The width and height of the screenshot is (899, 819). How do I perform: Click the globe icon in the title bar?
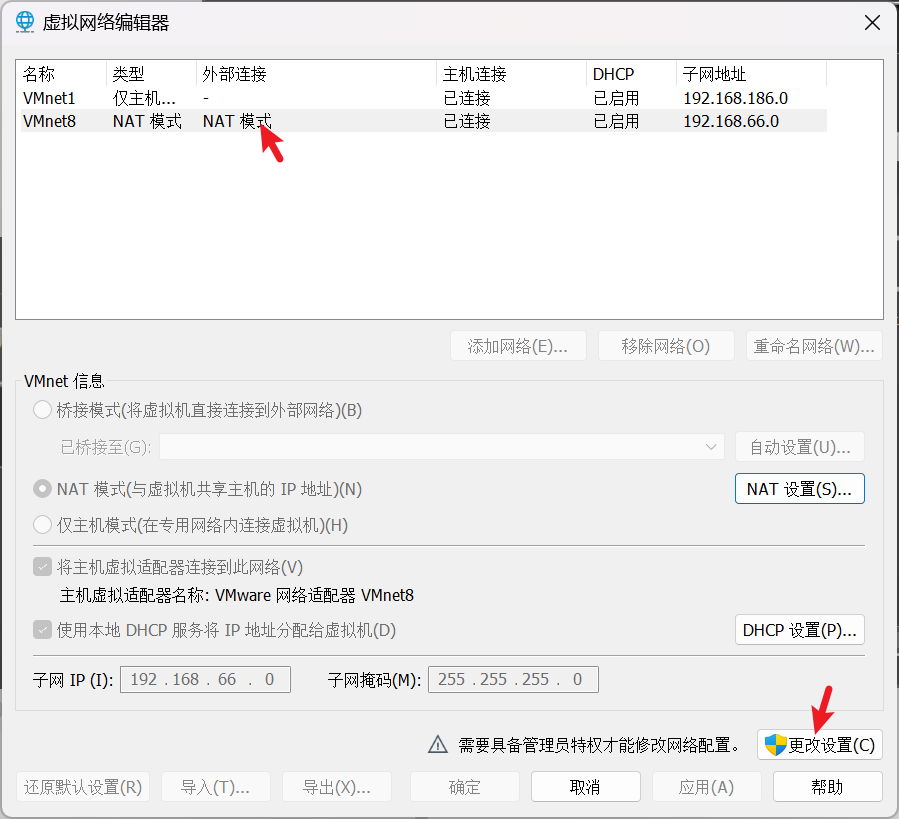[x=25, y=22]
